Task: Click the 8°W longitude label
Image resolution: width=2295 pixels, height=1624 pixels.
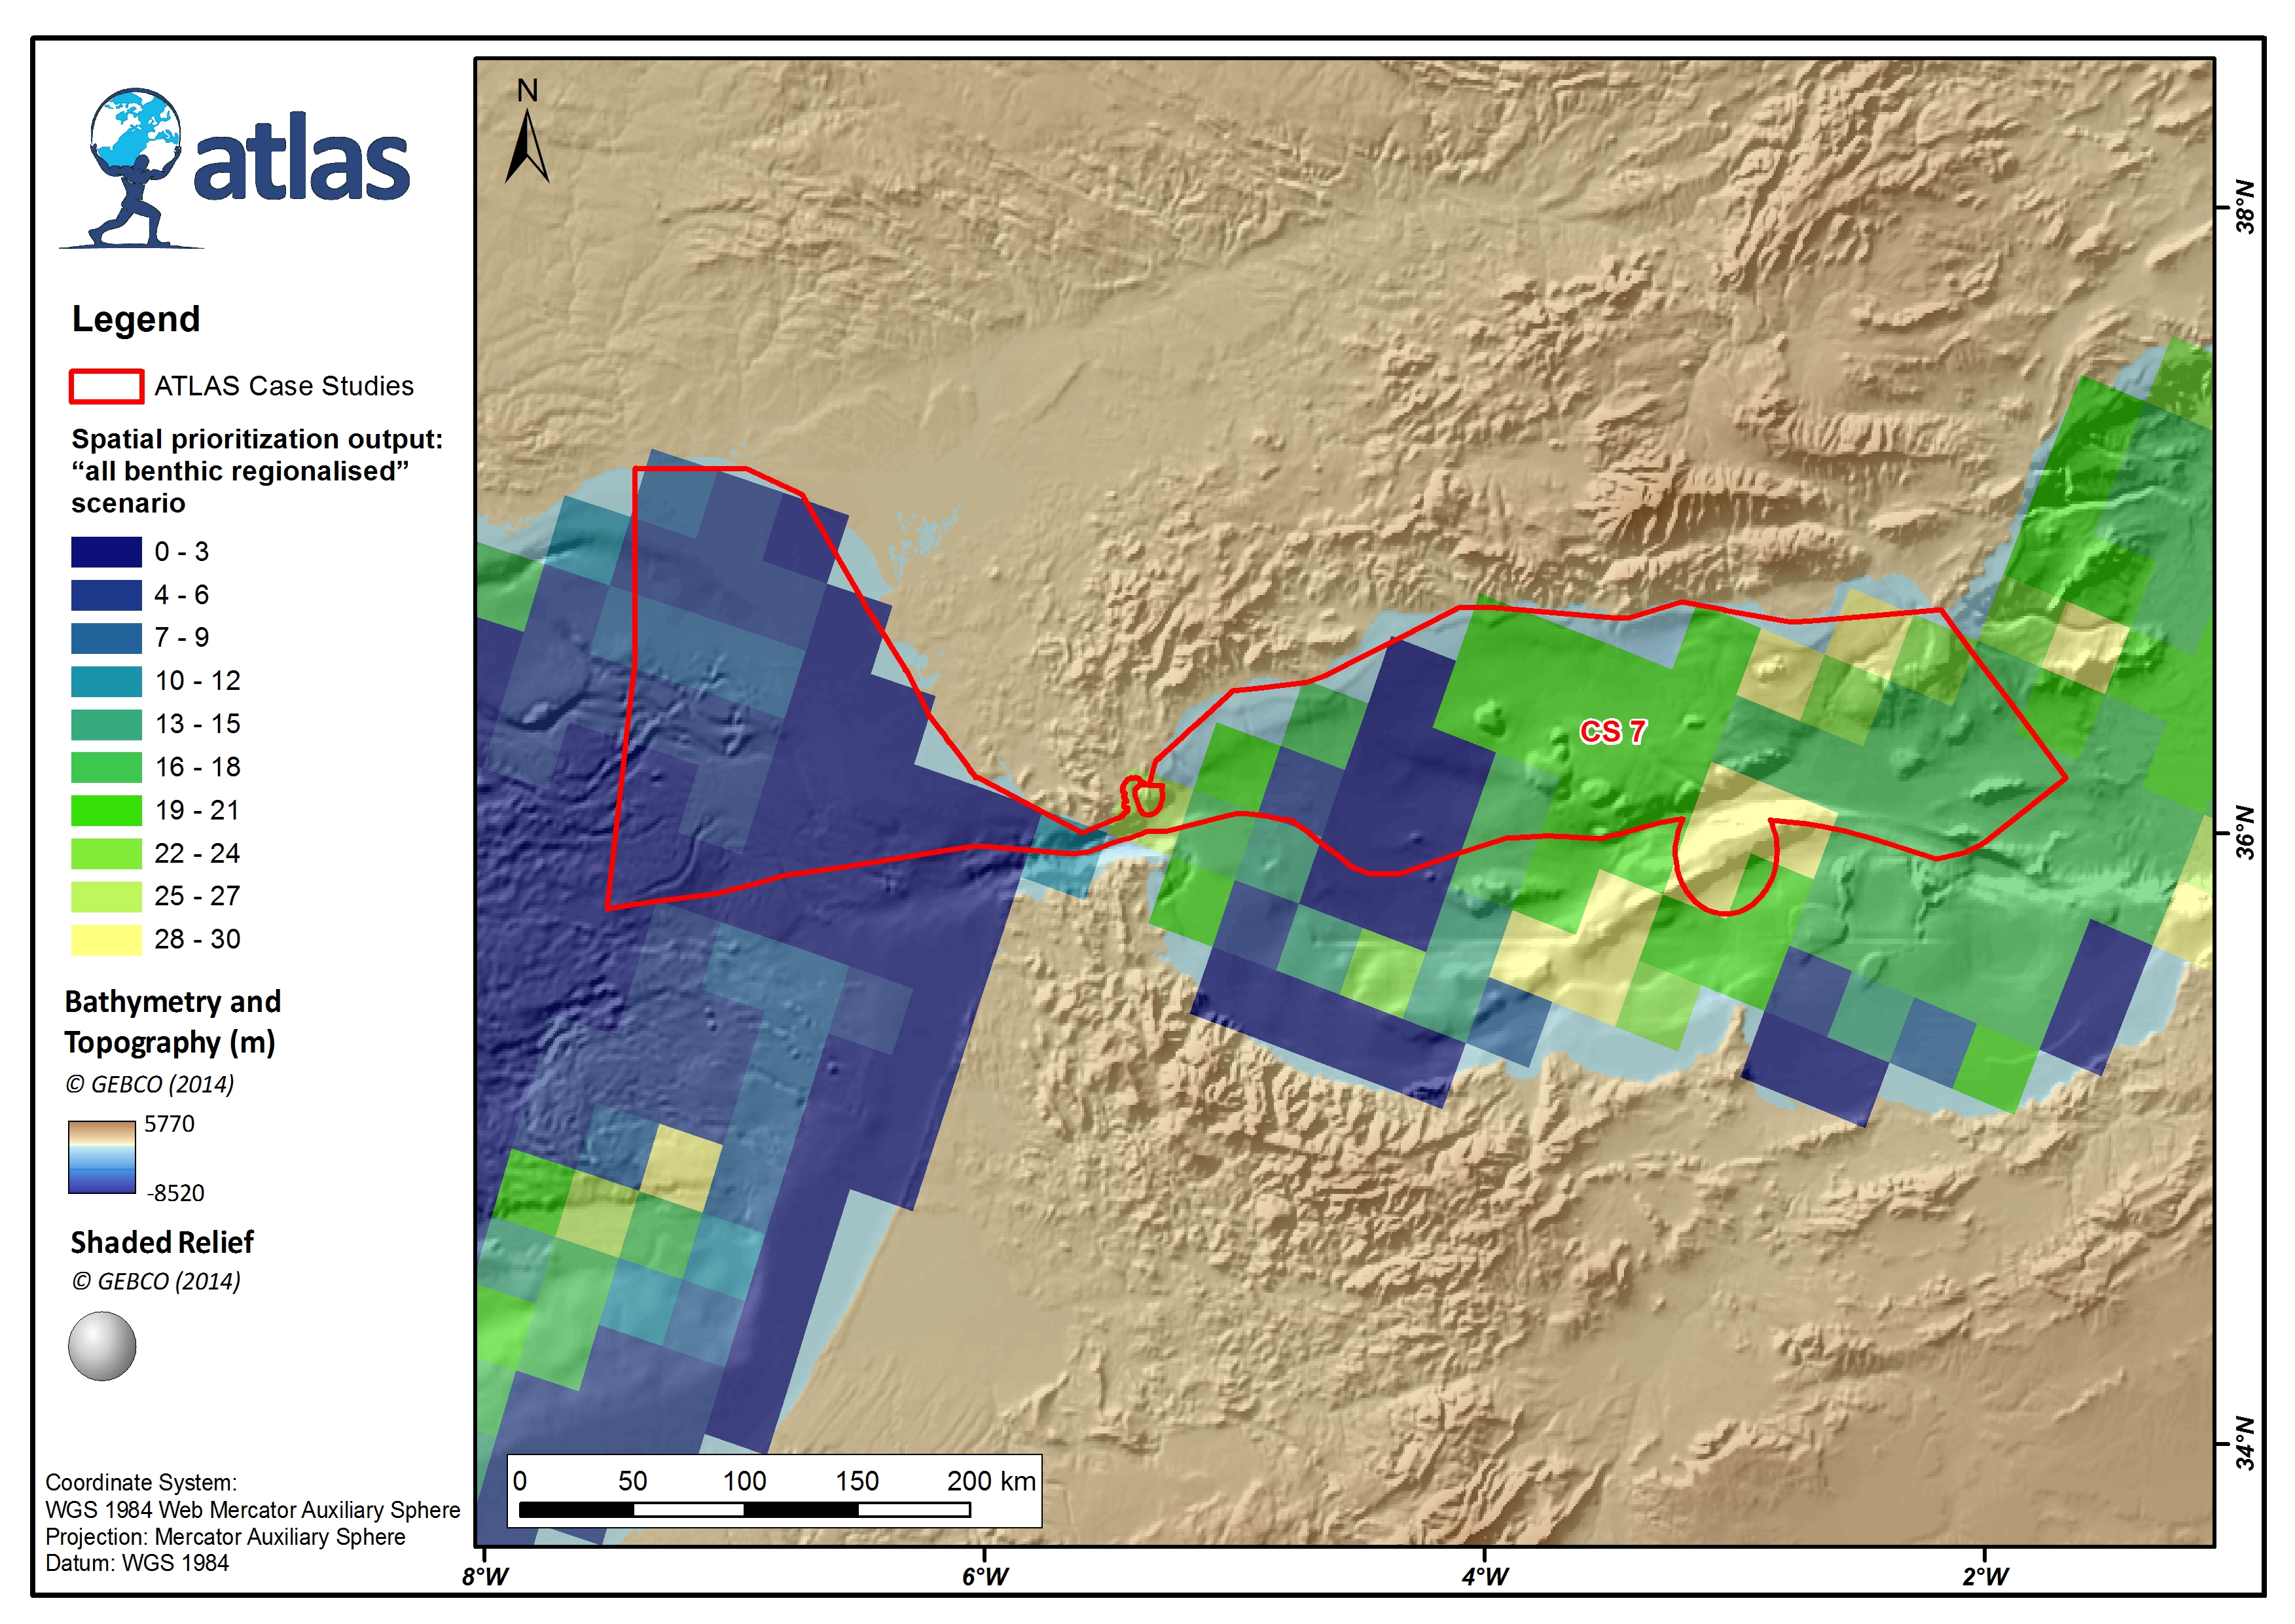Action: click(x=485, y=1577)
